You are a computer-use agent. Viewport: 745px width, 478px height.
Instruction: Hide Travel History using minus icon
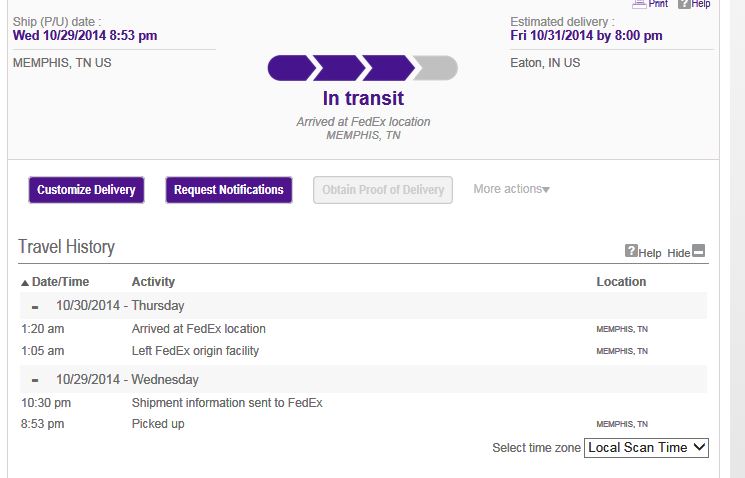coord(698,250)
